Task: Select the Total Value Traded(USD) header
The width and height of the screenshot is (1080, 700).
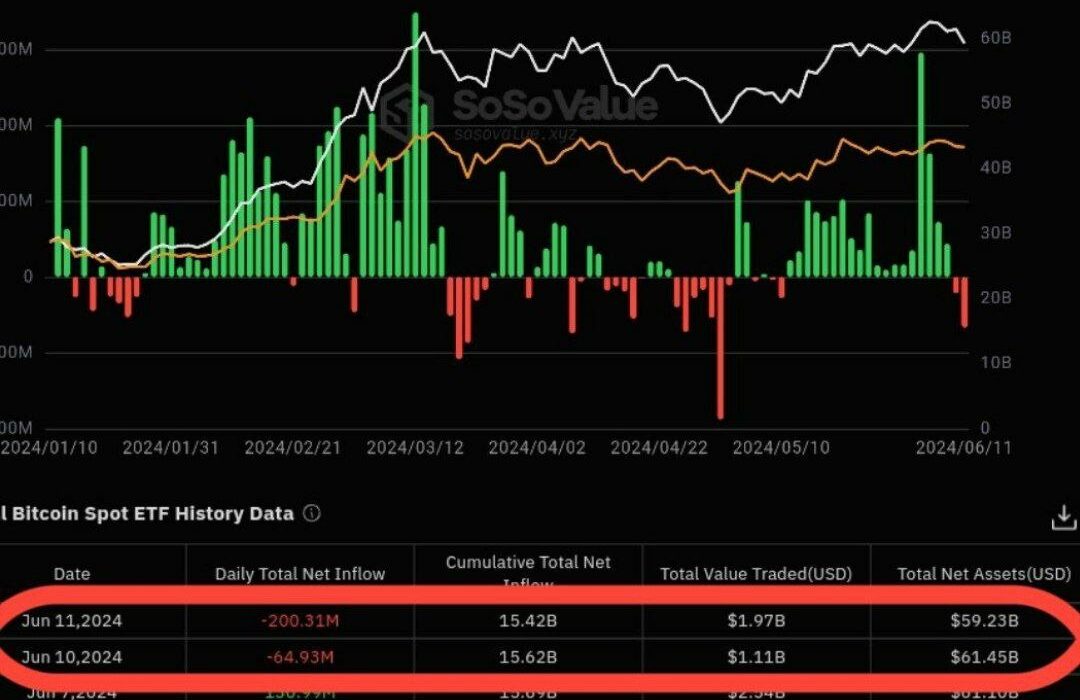Action: [756, 574]
